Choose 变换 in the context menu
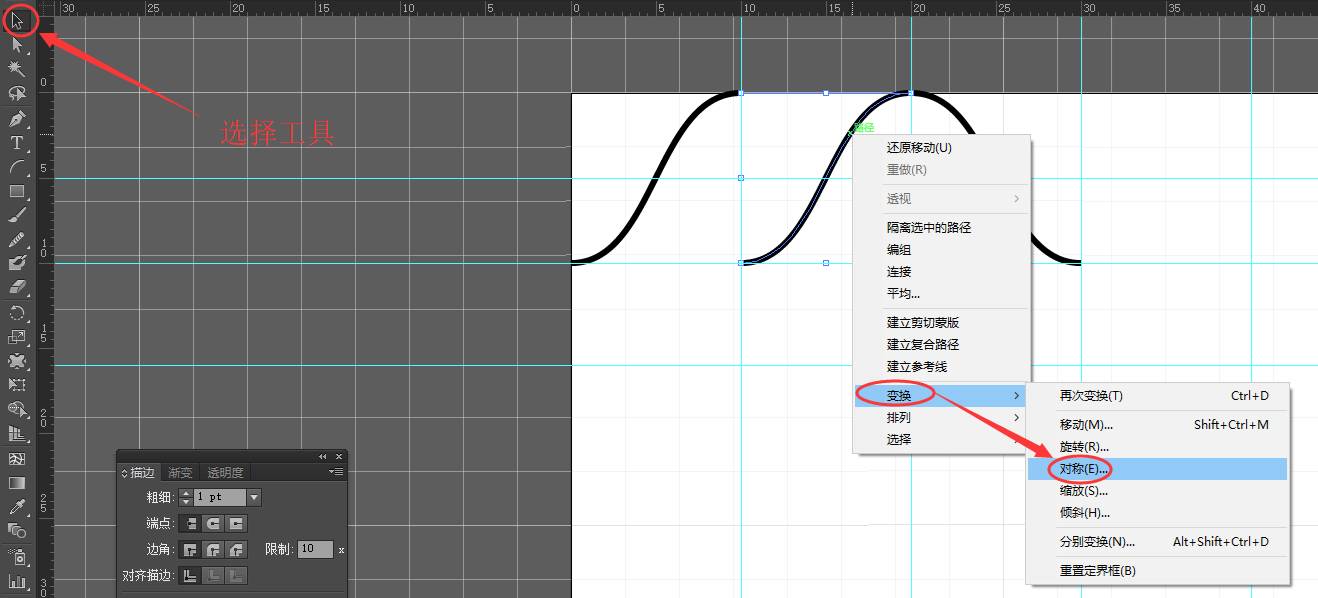The height and width of the screenshot is (598, 1318). pyautogui.click(x=940, y=395)
